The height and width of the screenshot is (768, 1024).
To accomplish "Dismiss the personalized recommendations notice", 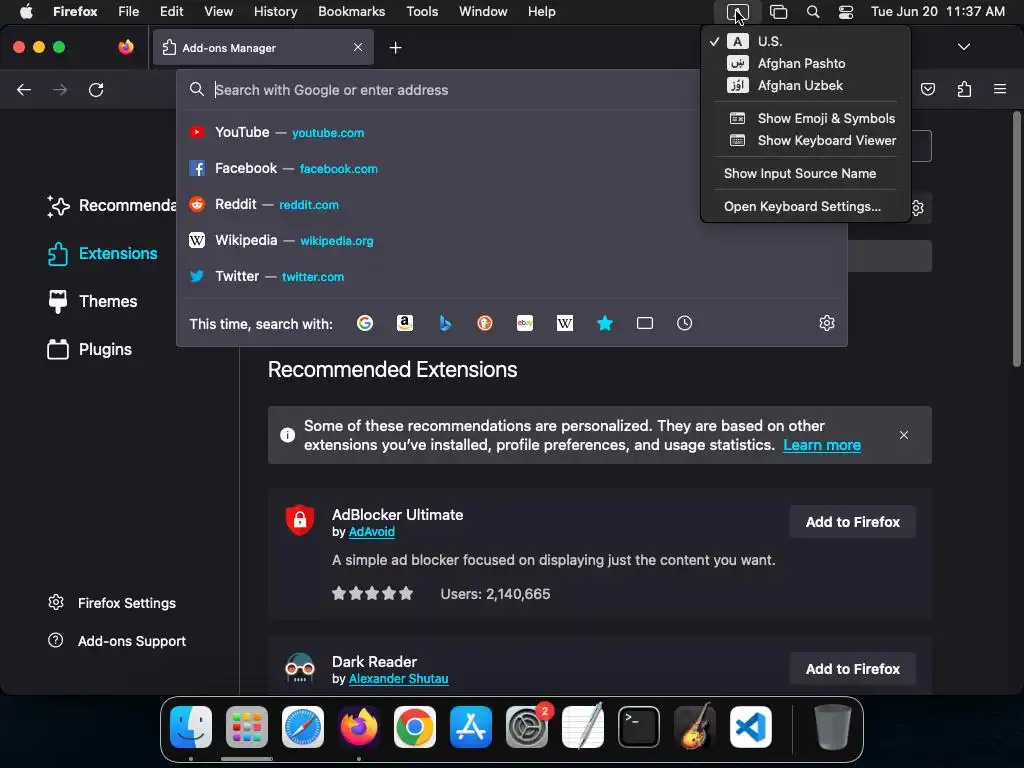I will 904,435.
